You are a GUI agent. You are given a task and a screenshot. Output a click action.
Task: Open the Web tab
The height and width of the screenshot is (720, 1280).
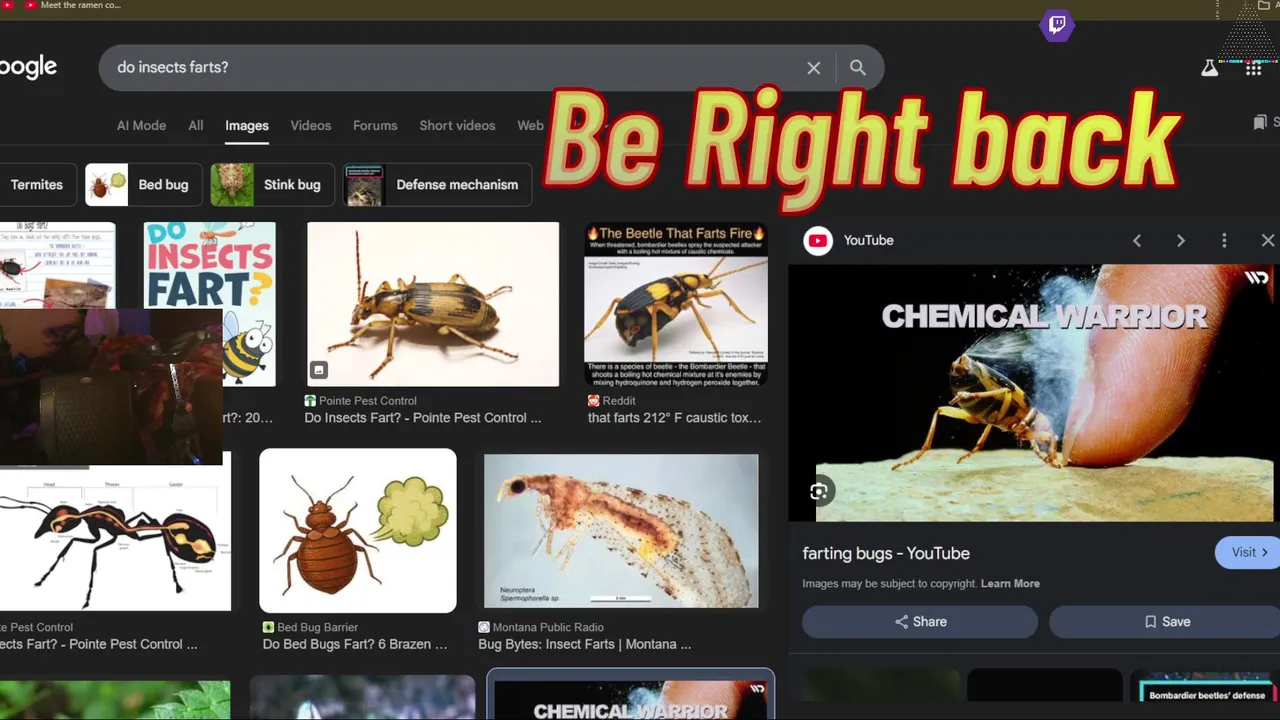530,126
